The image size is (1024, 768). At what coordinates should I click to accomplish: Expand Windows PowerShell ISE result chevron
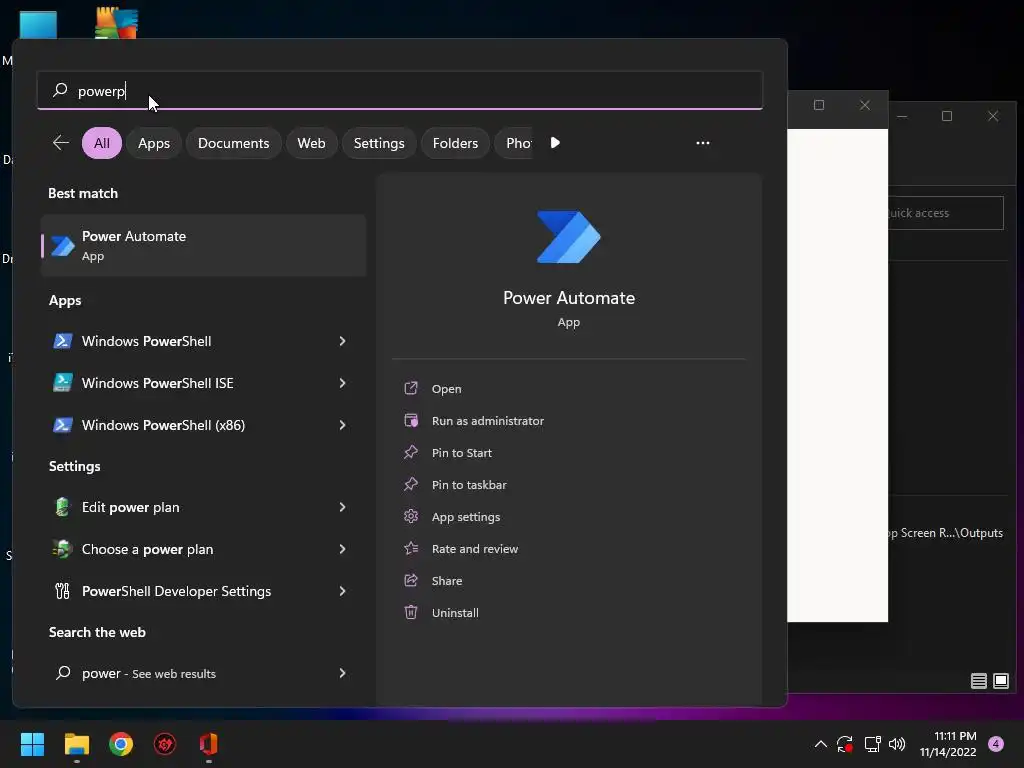pos(342,383)
